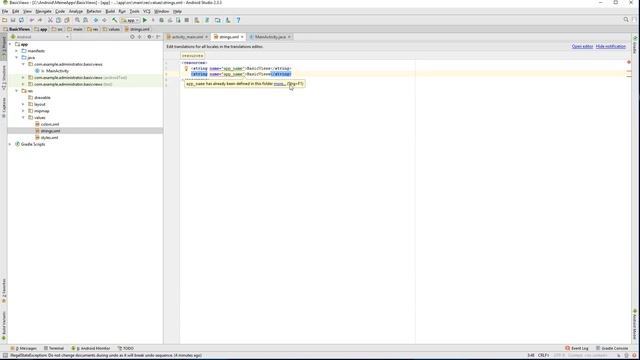Open SDK Manager toolbar icon
640x360 pixels.
click(228, 20)
